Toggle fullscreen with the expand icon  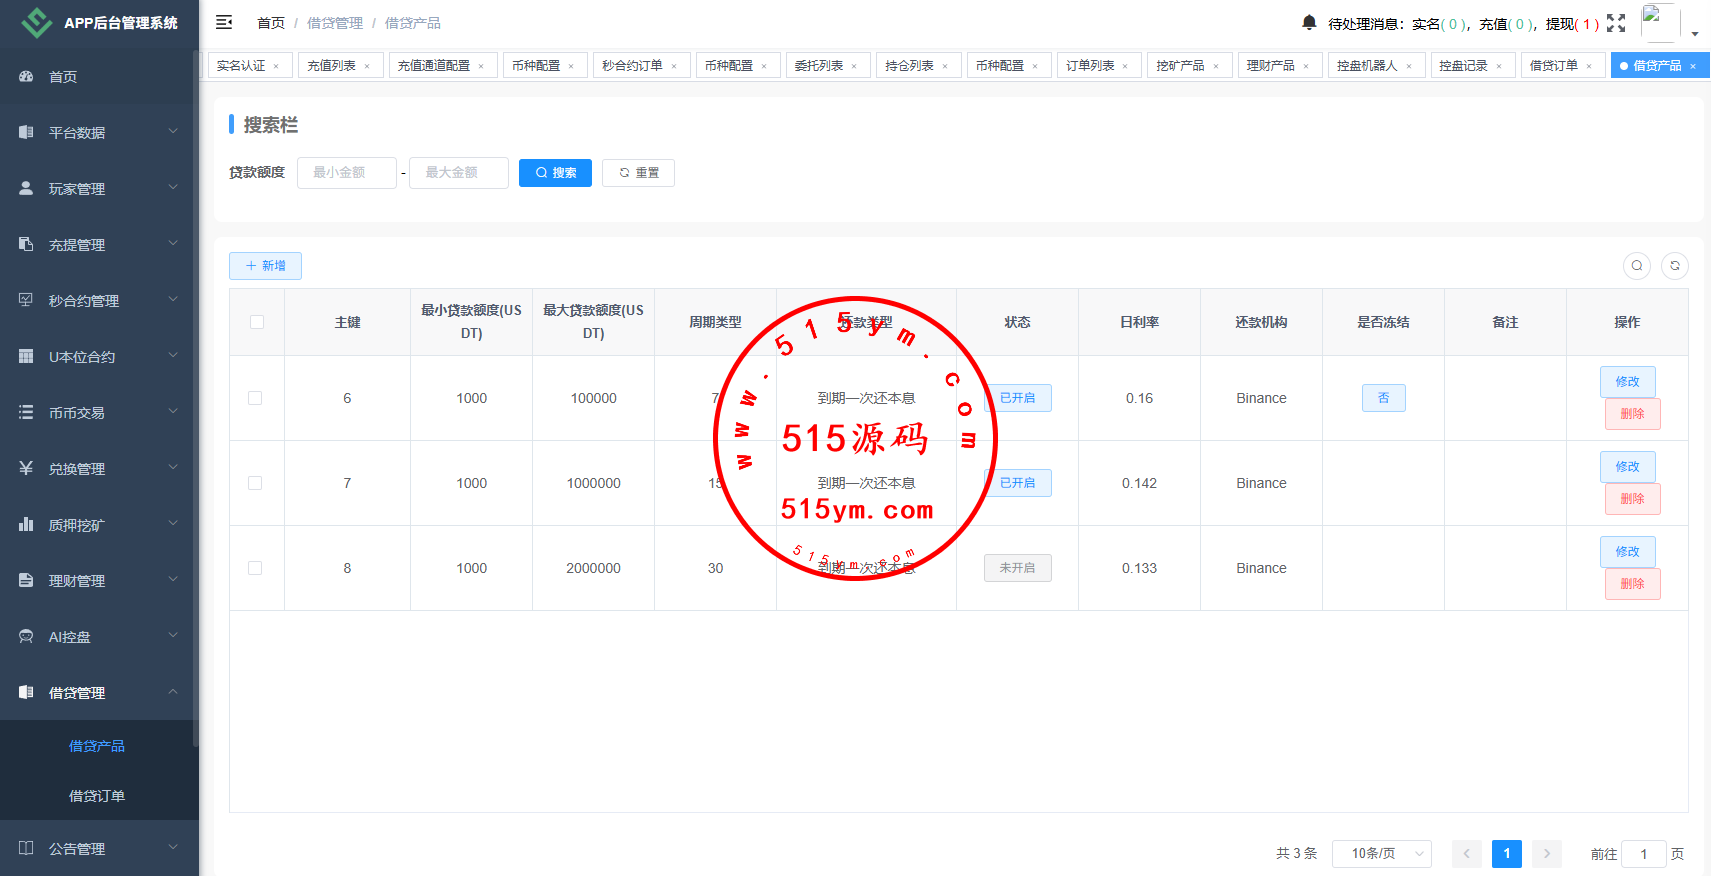pyautogui.click(x=1616, y=23)
